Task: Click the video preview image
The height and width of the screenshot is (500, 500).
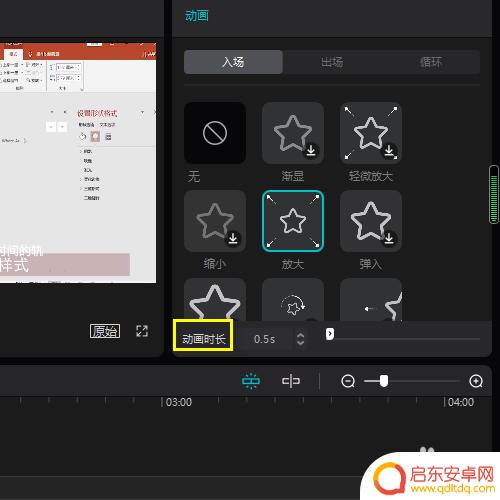Action: pyautogui.click(x=78, y=163)
